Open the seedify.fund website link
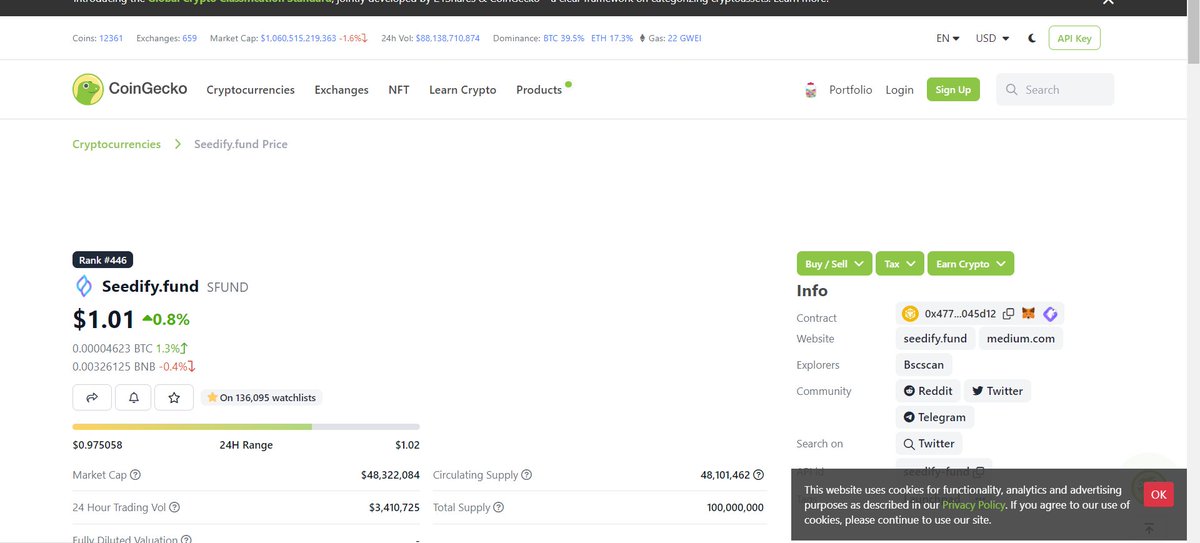 pos(935,339)
